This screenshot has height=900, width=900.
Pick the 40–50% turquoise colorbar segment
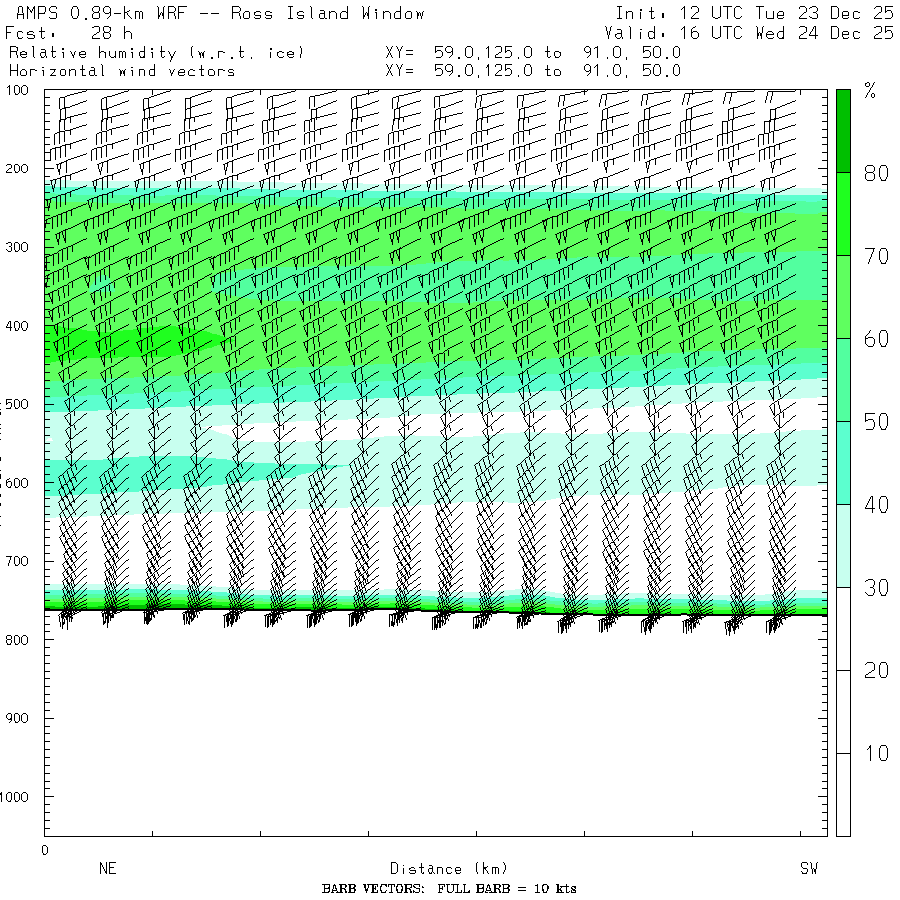844,462
